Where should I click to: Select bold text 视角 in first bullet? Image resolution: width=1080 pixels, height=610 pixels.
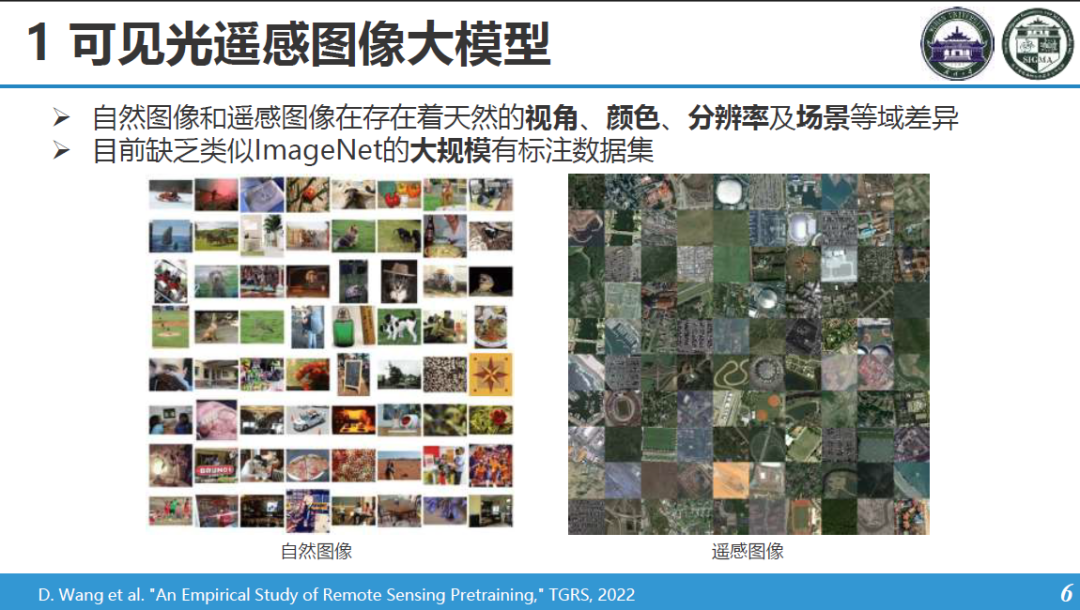coord(552,118)
